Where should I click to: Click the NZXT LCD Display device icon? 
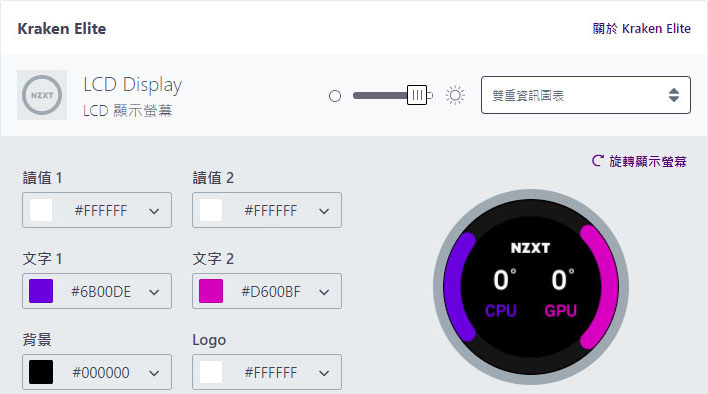tap(42, 95)
